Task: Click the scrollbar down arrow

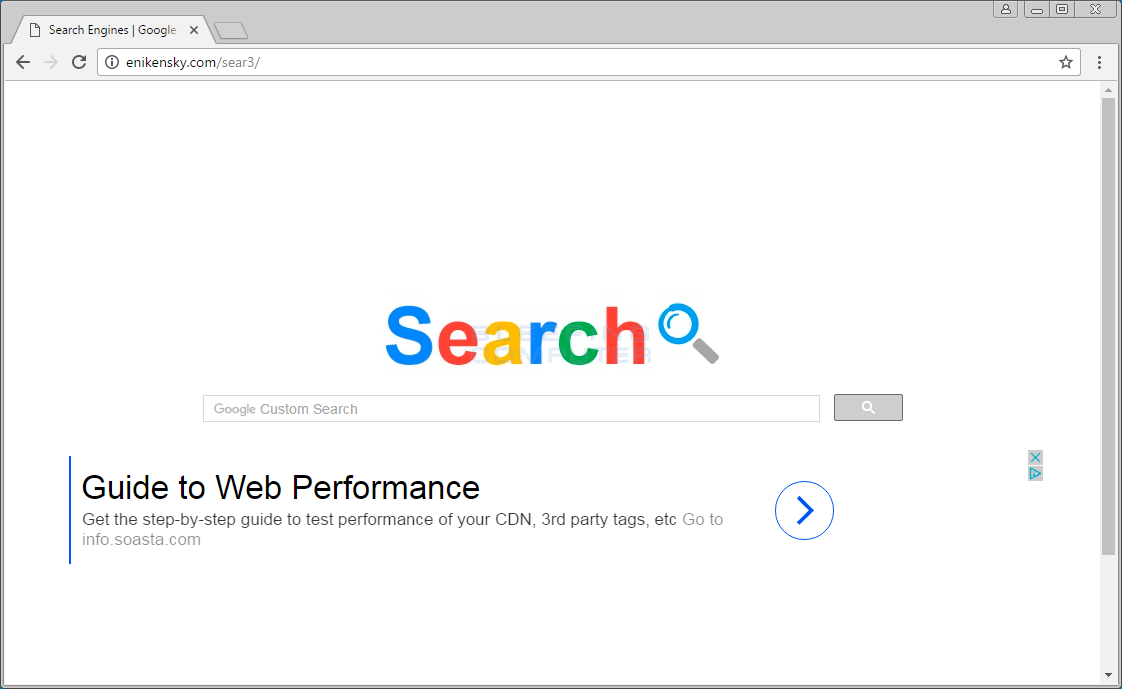Action: click(1108, 675)
